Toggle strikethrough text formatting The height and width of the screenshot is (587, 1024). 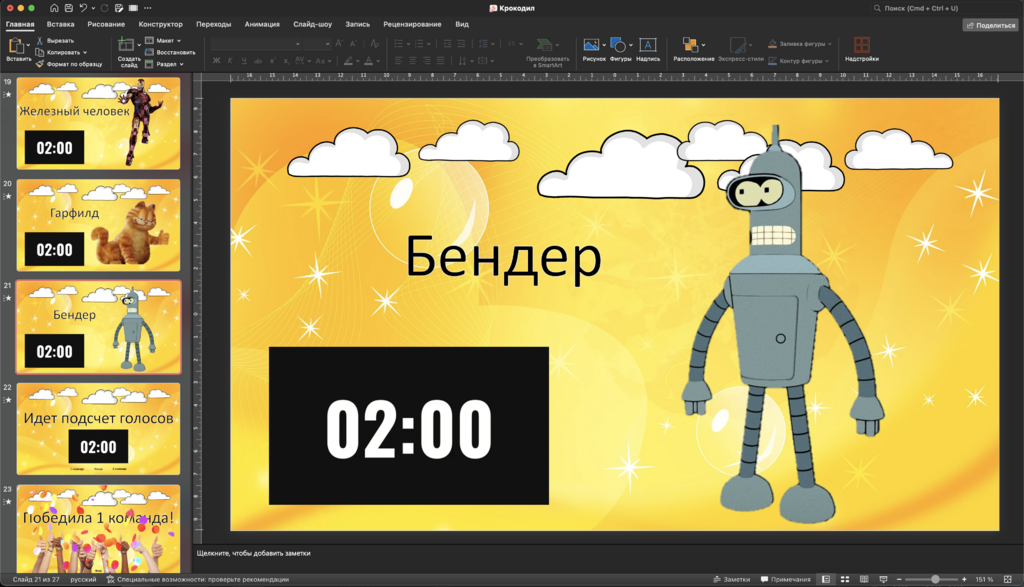pyautogui.click(x=258, y=61)
